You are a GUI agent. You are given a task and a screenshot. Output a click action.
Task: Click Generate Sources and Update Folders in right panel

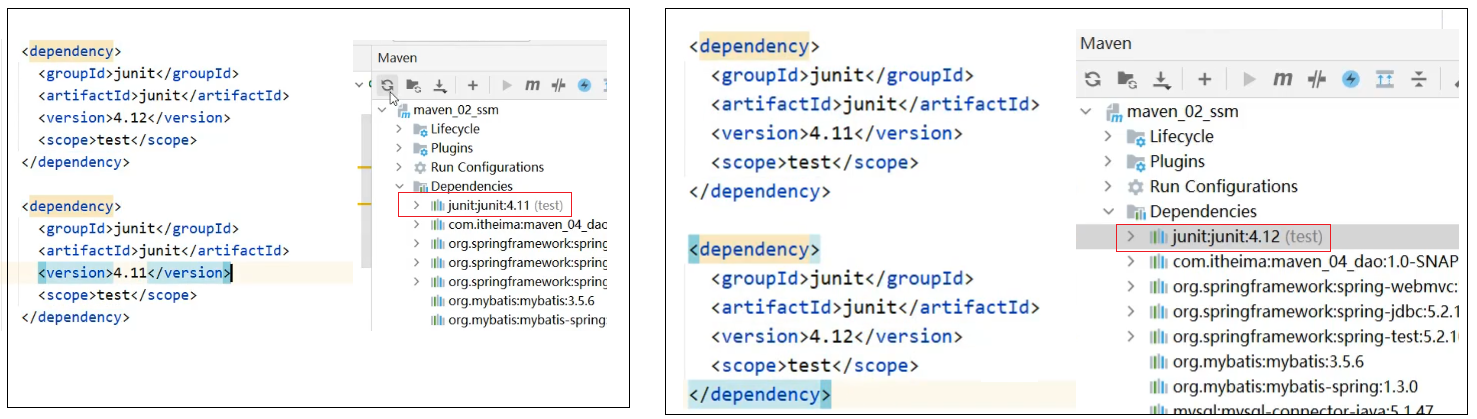click(1127, 79)
